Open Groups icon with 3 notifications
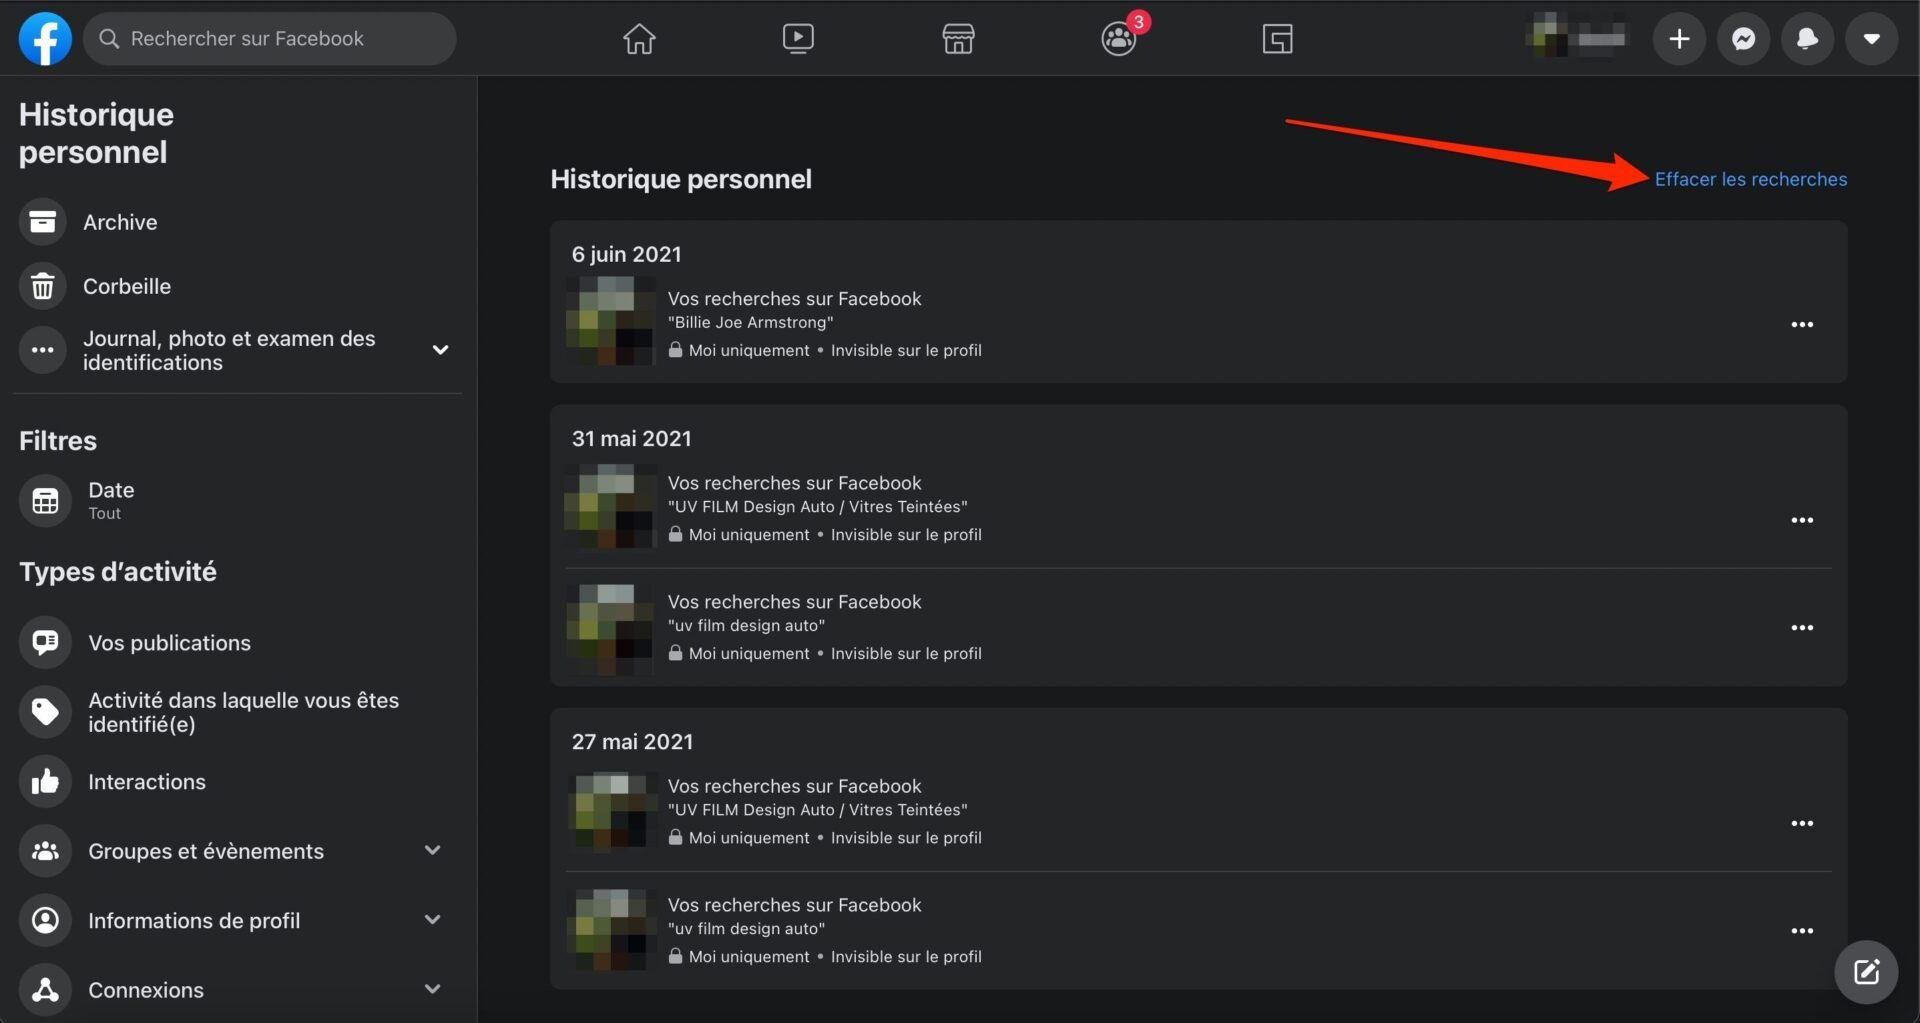Screen dimensions: 1920x1023 pyautogui.click(x=1119, y=39)
